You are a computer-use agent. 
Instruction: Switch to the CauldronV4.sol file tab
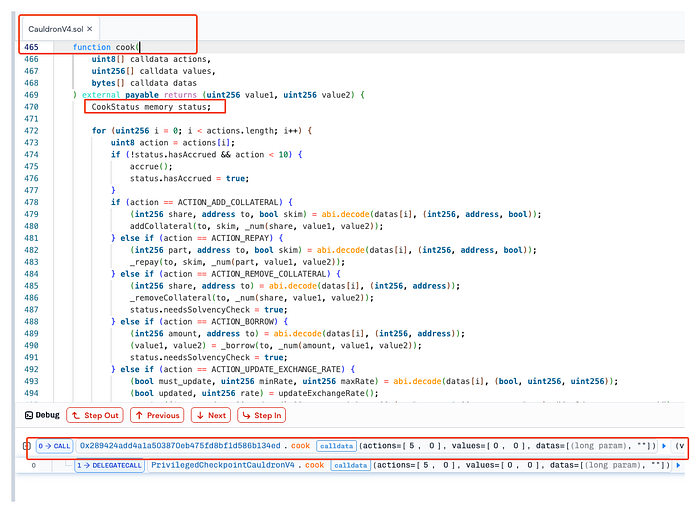tap(55, 30)
